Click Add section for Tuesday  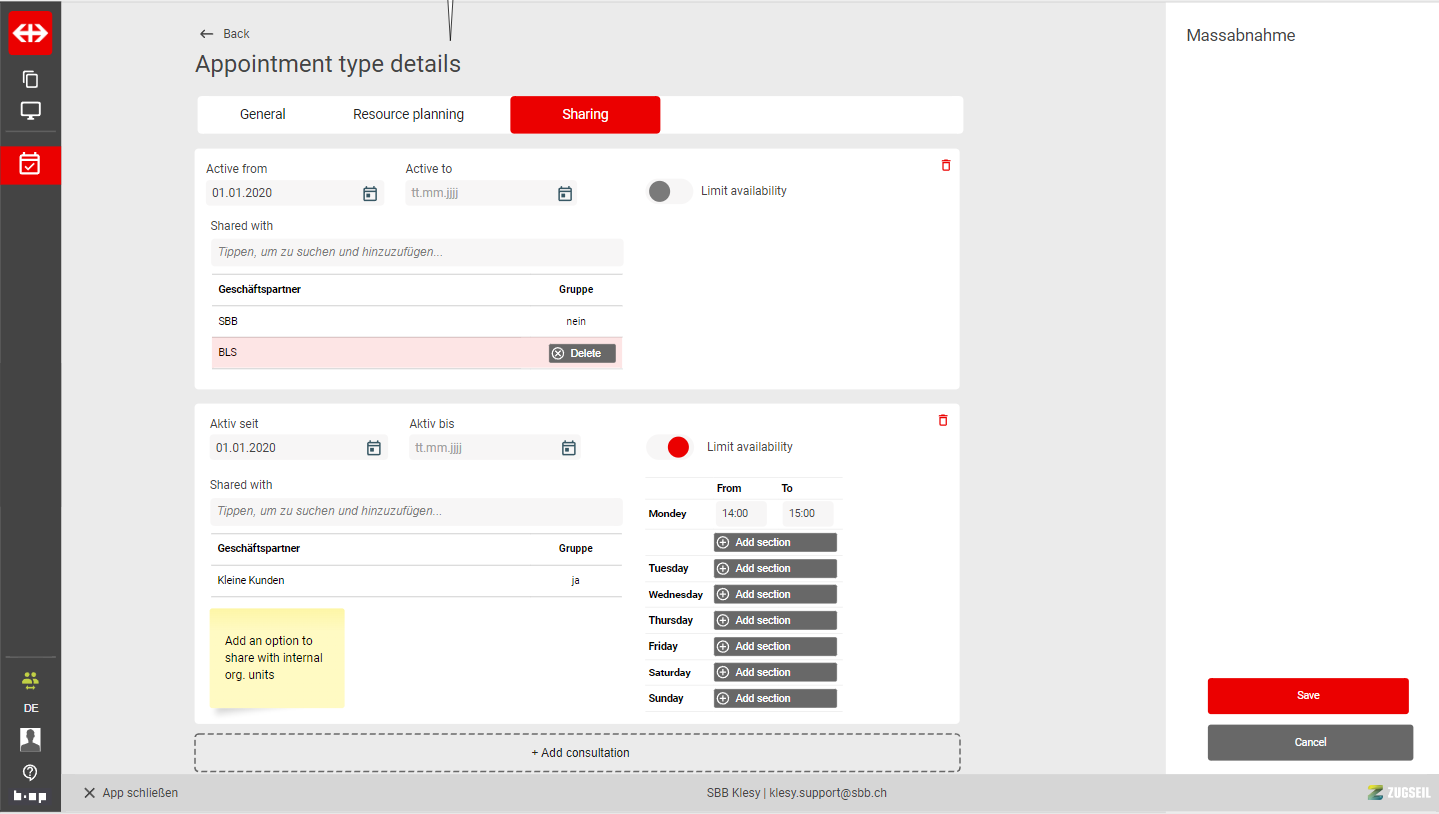[775, 568]
